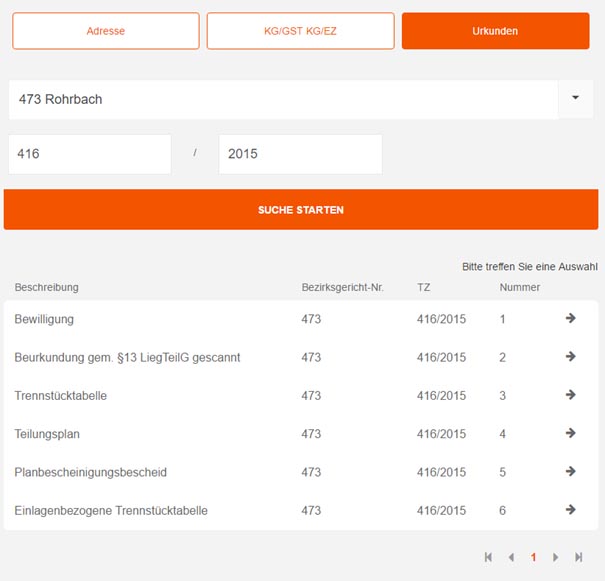Click the TZ number field containing 416
Screen dimensions: 605x581
[90, 155]
